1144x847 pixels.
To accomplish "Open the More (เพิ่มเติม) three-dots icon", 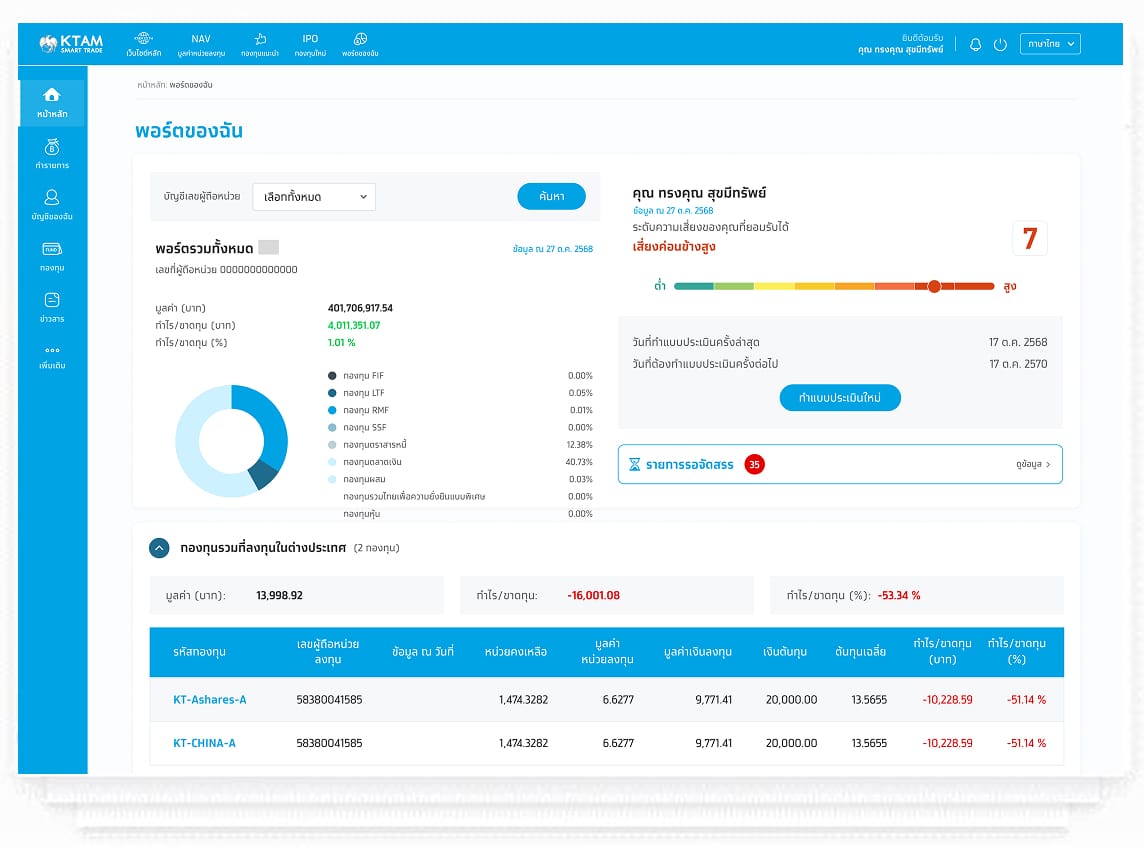I will coord(52,350).
